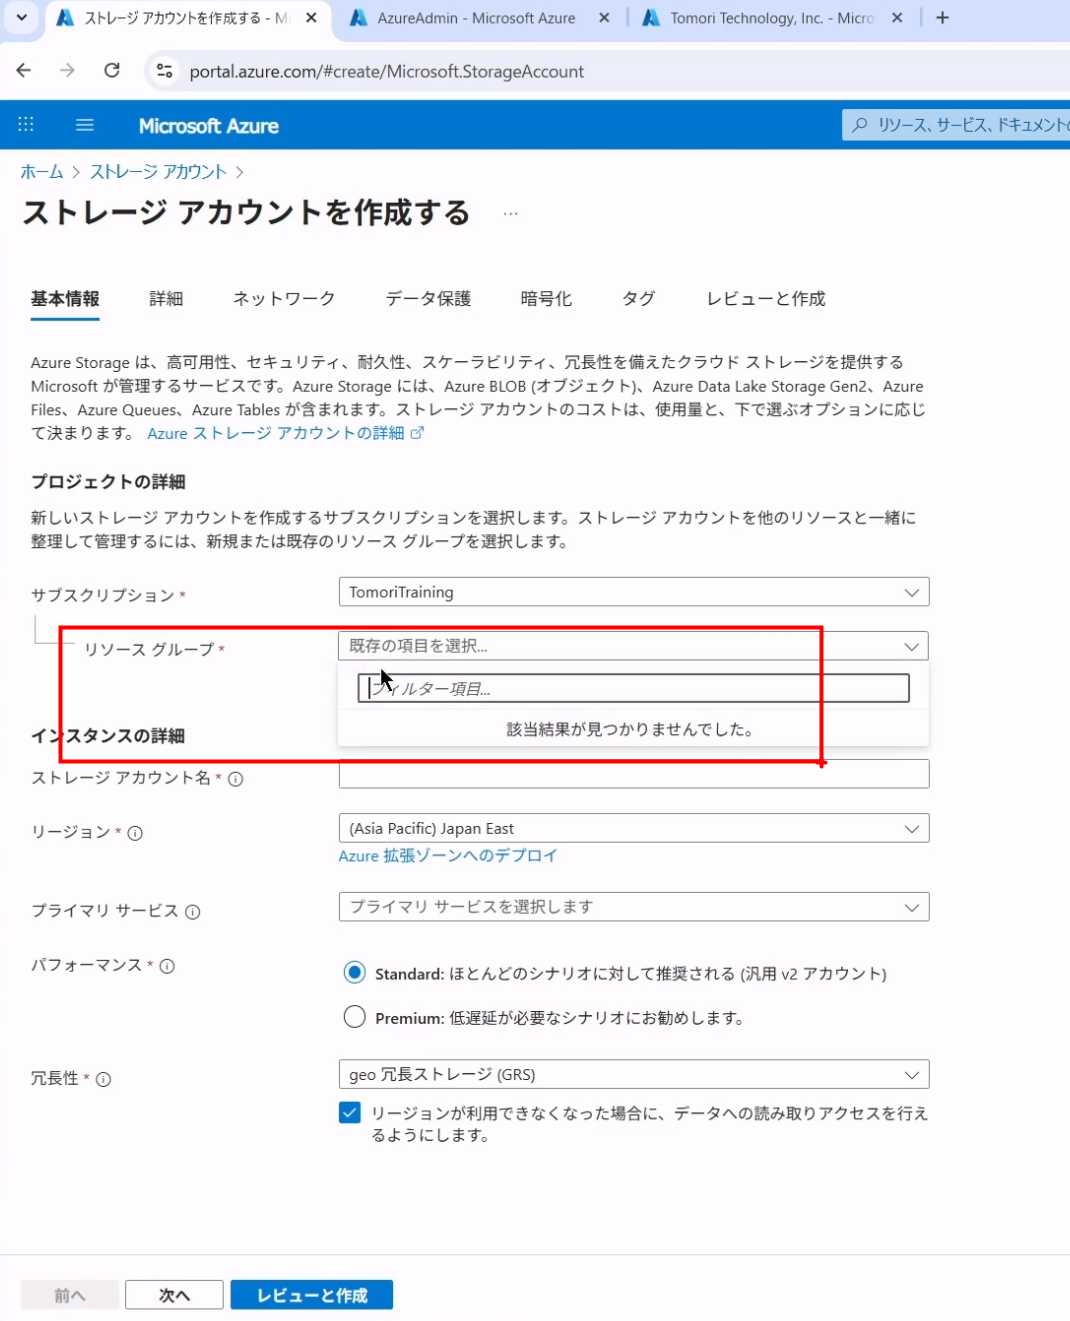Screen dimensions: 1070x1321
Task: Click info icon next to 冗長性 label
Action: (x=103, y=1079)
